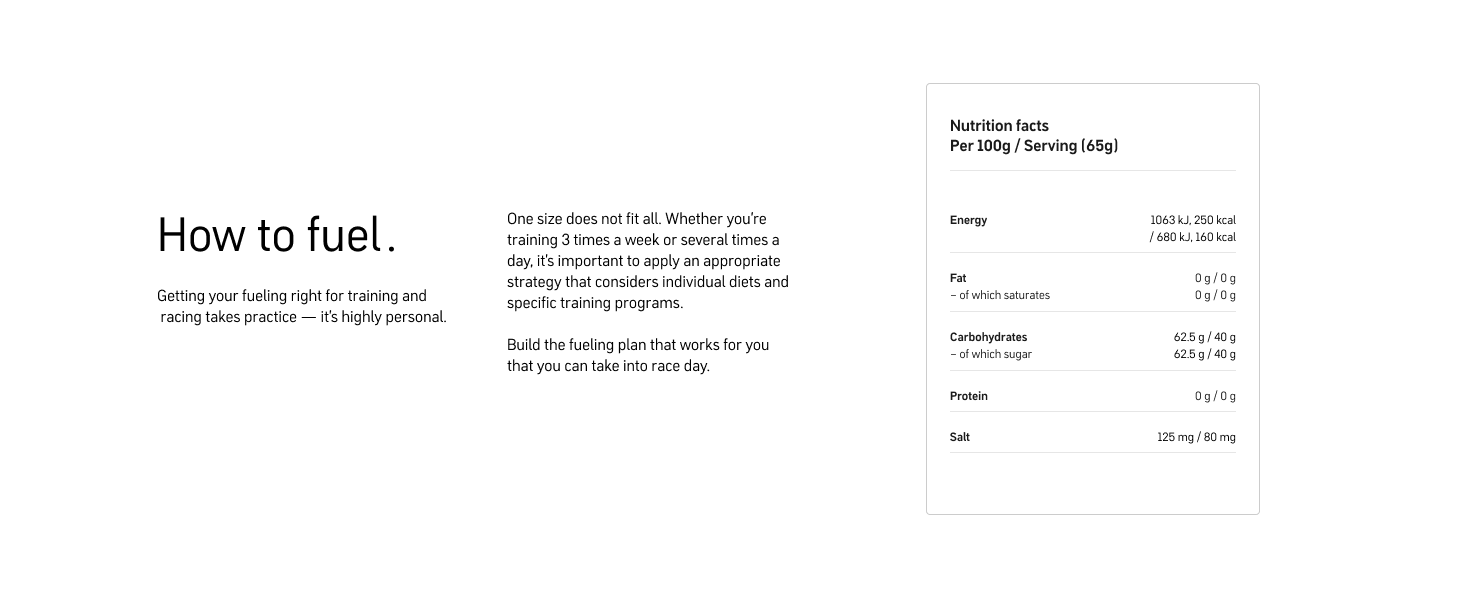The height and width of the screenshot is (600, 1464).
Task: Click the "of which saturates" label
Action: coord(1000,295)
